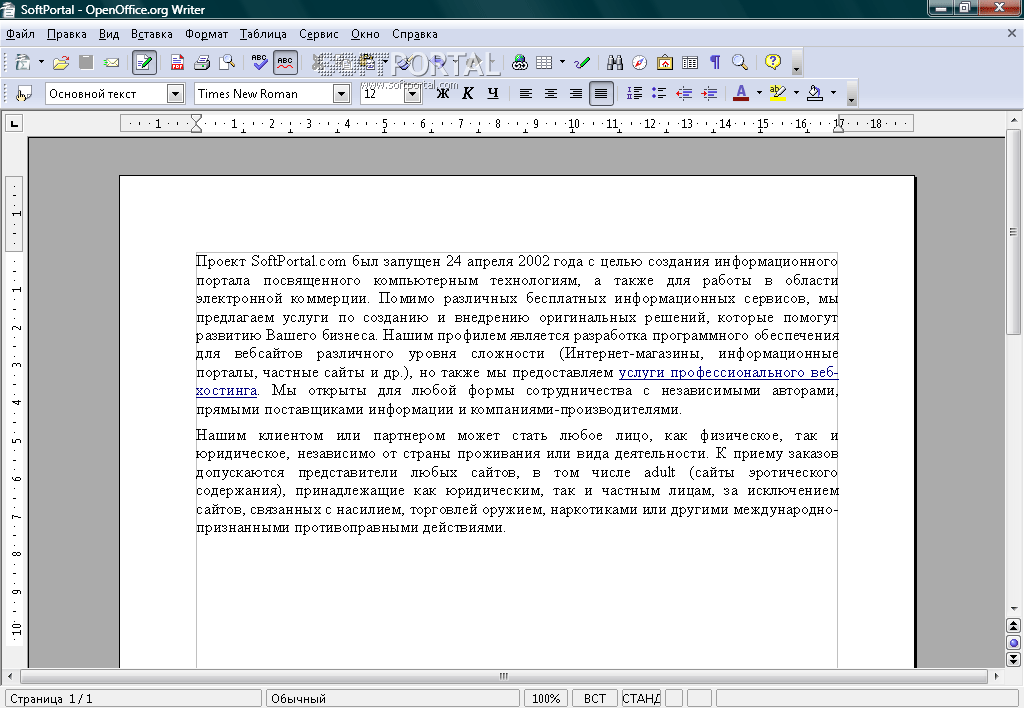
Task: Open OpenOffice.org Help question-mark icon
Action: tap(773, 62)
